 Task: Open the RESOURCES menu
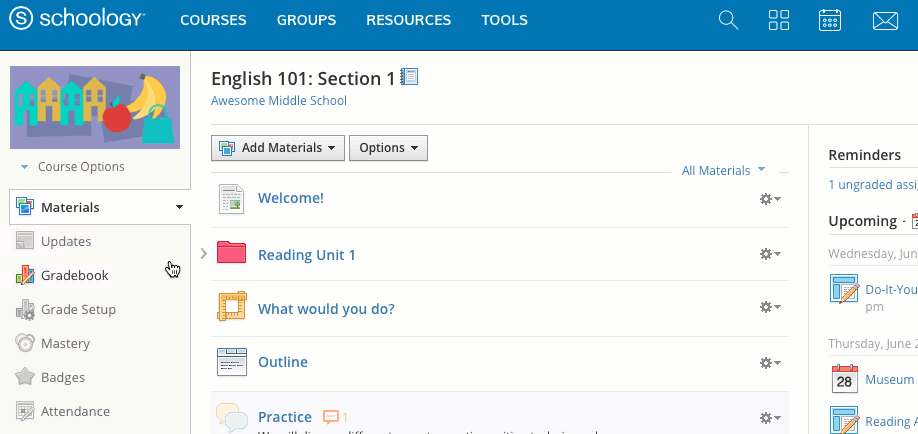tap(408, 20)
